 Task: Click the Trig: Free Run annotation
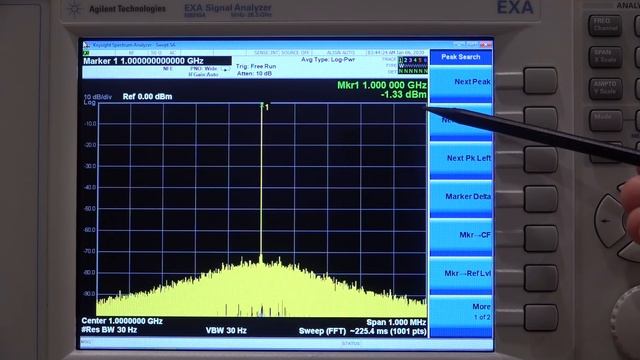pos(256,66)
